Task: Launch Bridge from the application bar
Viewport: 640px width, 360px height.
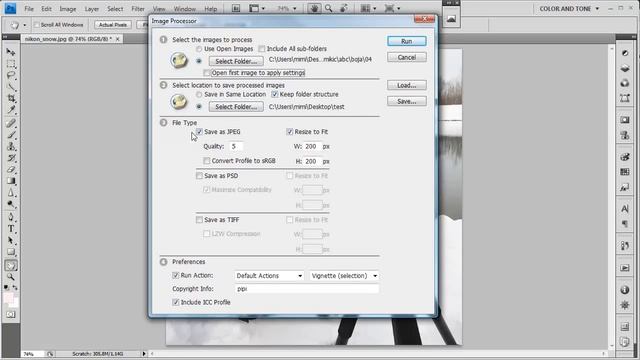Action: (x=236, y=8)
